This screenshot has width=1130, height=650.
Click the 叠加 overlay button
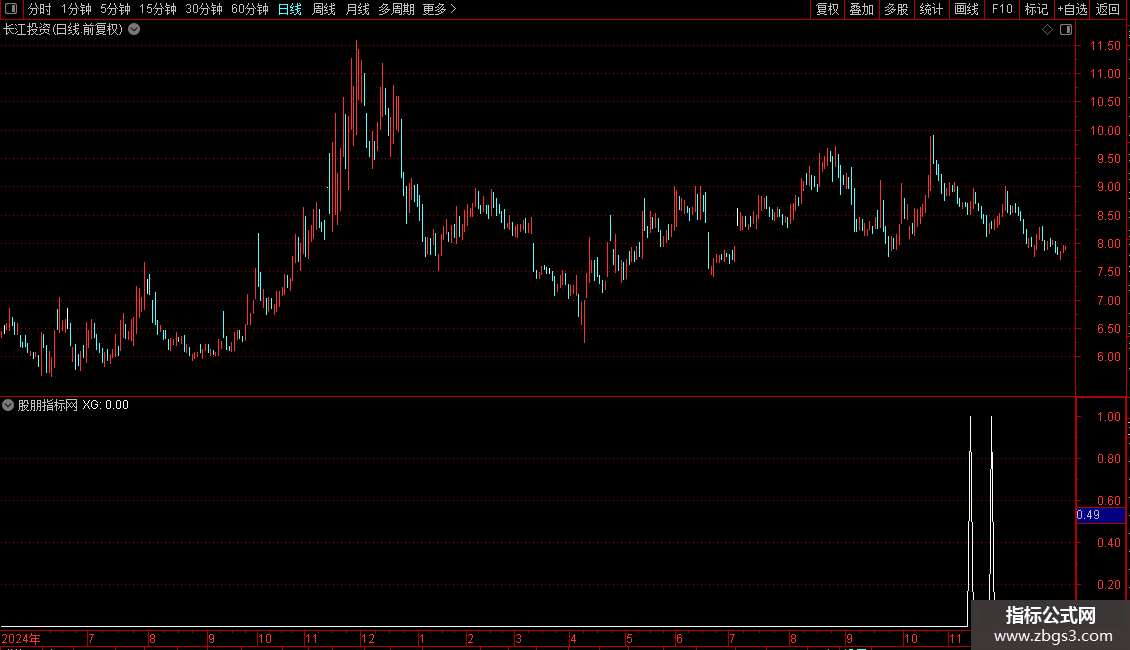[861, 9]
